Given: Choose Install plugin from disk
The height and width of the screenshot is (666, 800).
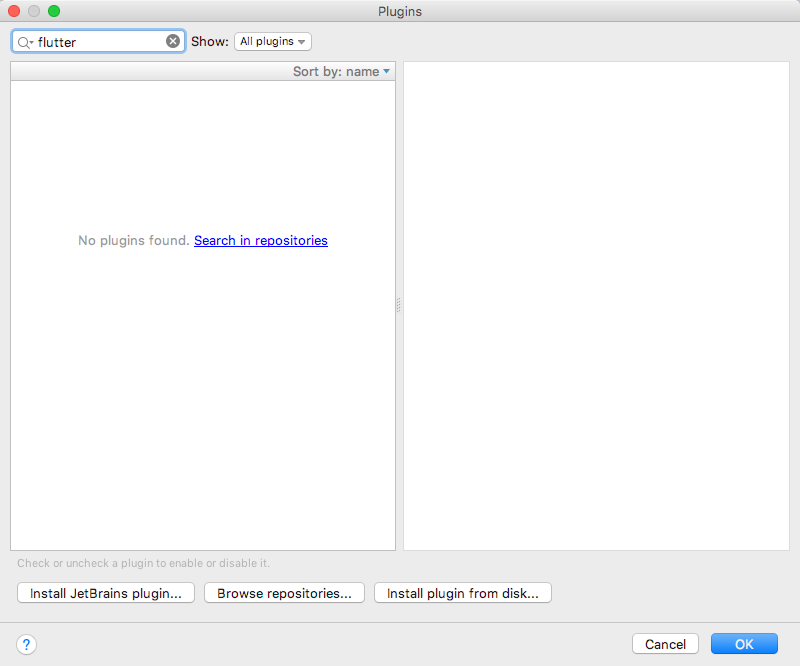Looking at the screenshot, I should (x=462, y=593).
